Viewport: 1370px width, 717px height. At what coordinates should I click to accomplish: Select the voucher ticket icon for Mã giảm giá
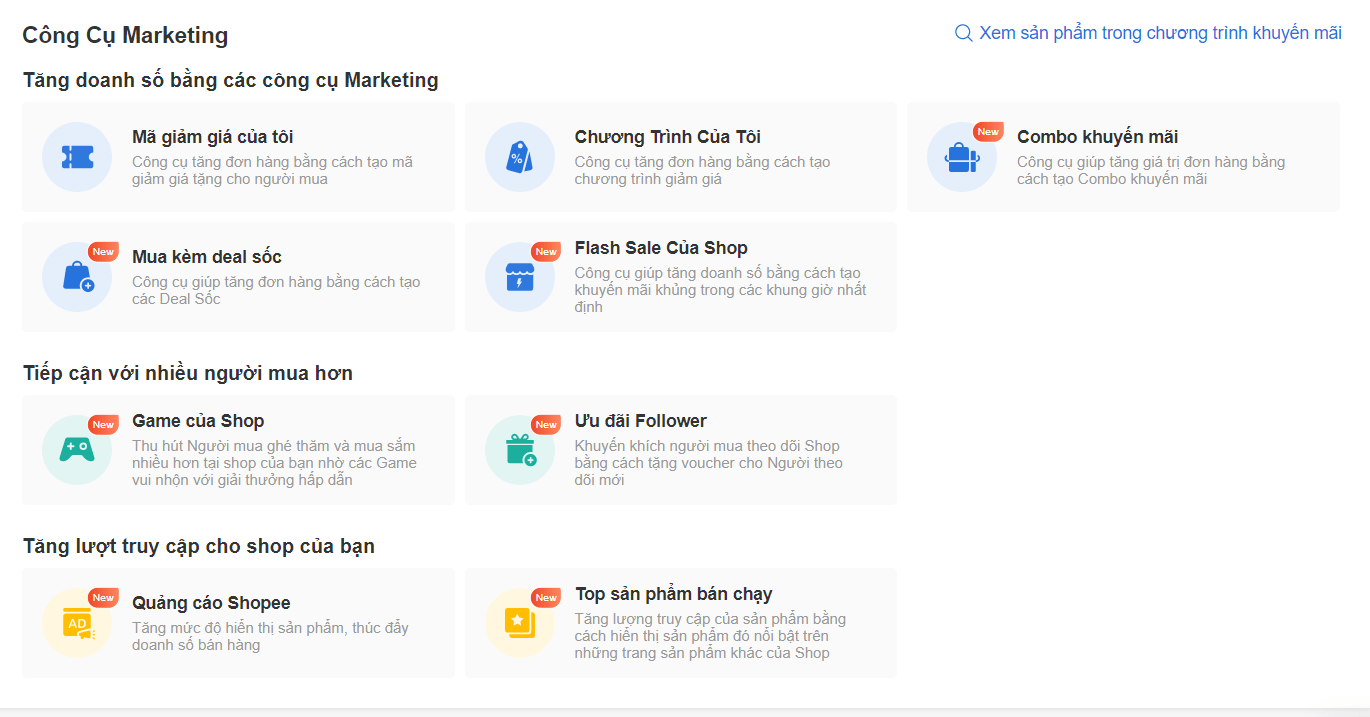click(x=77, y=157)
